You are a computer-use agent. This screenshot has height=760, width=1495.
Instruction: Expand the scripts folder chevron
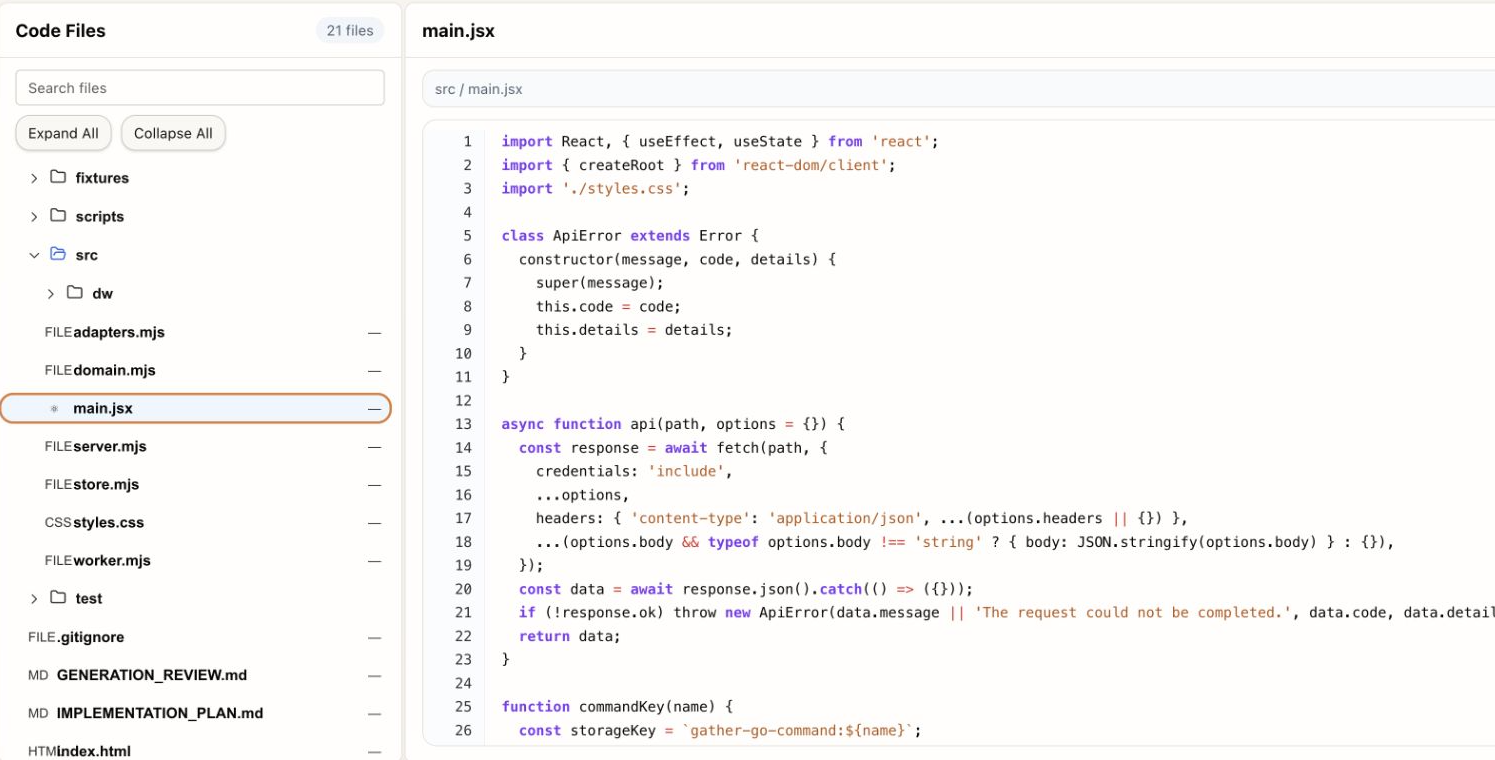34,216
